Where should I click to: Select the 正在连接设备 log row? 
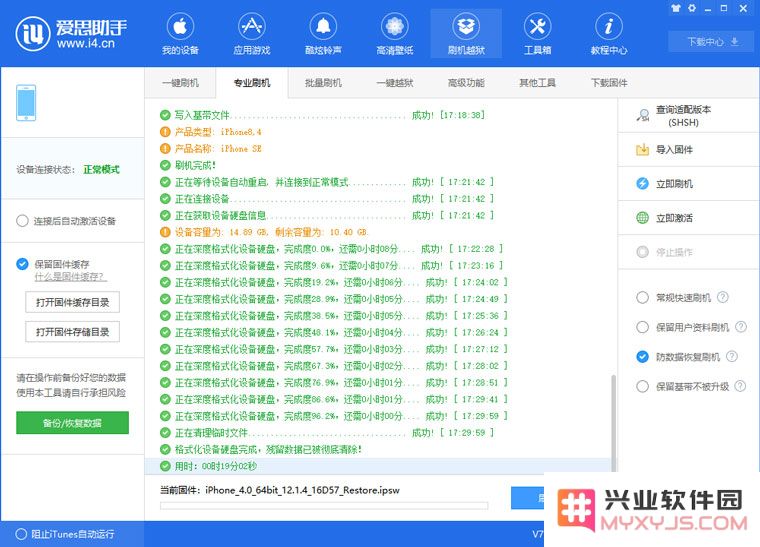click(378, 199)
